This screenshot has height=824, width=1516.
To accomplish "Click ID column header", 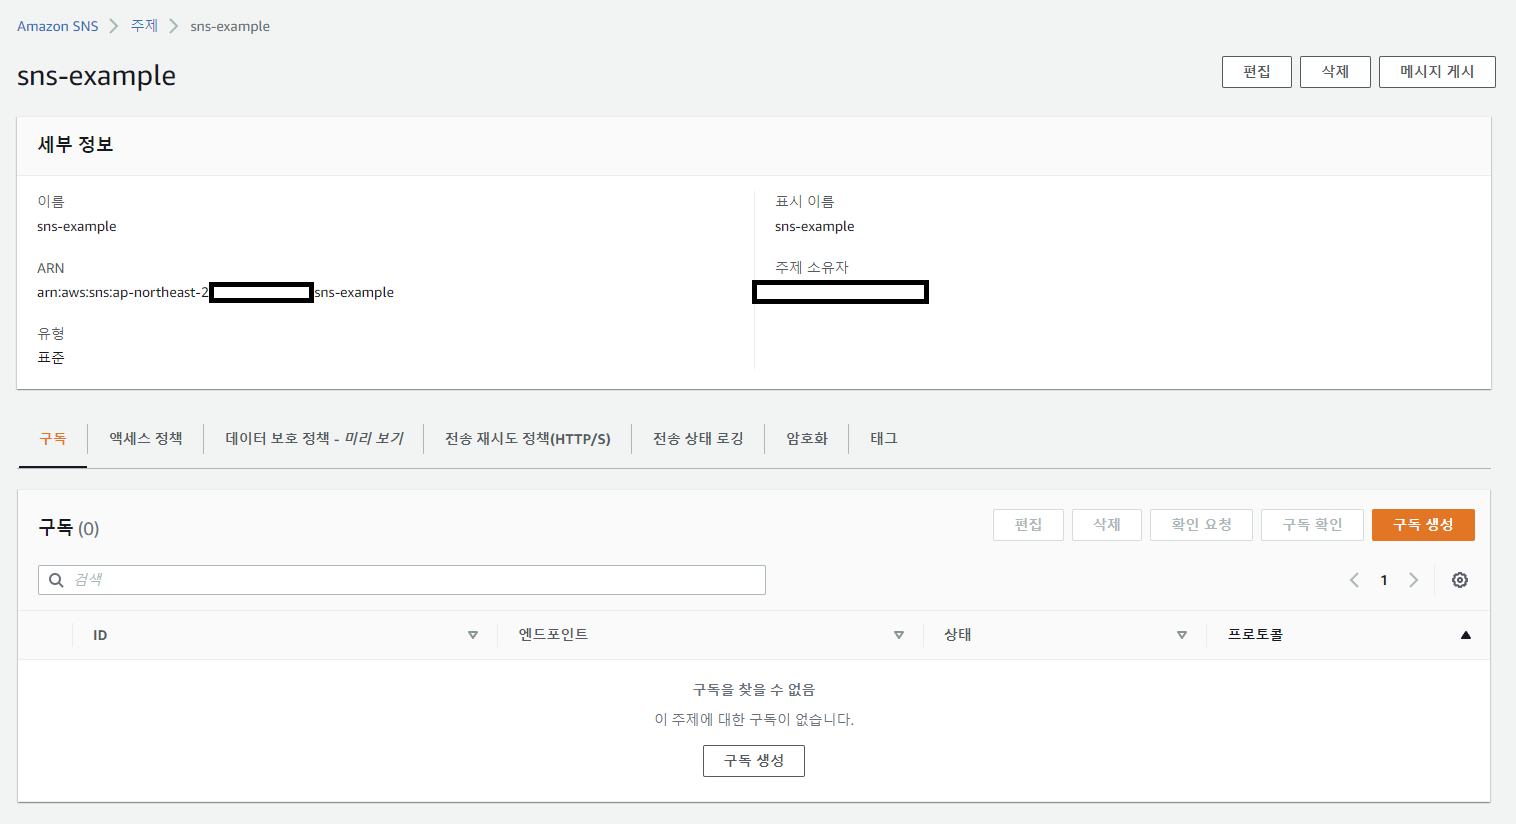I will click(100, 635).
